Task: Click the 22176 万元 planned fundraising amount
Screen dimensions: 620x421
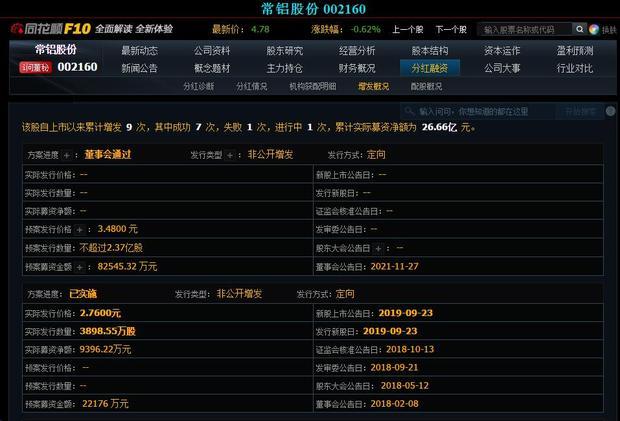Action: pos(105,404)
